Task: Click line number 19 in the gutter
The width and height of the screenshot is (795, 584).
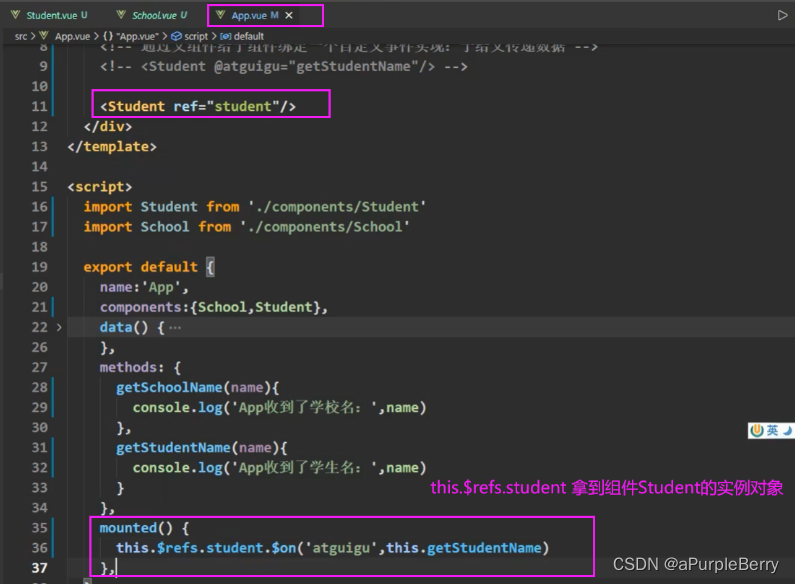Action: [x=39, y=267]
